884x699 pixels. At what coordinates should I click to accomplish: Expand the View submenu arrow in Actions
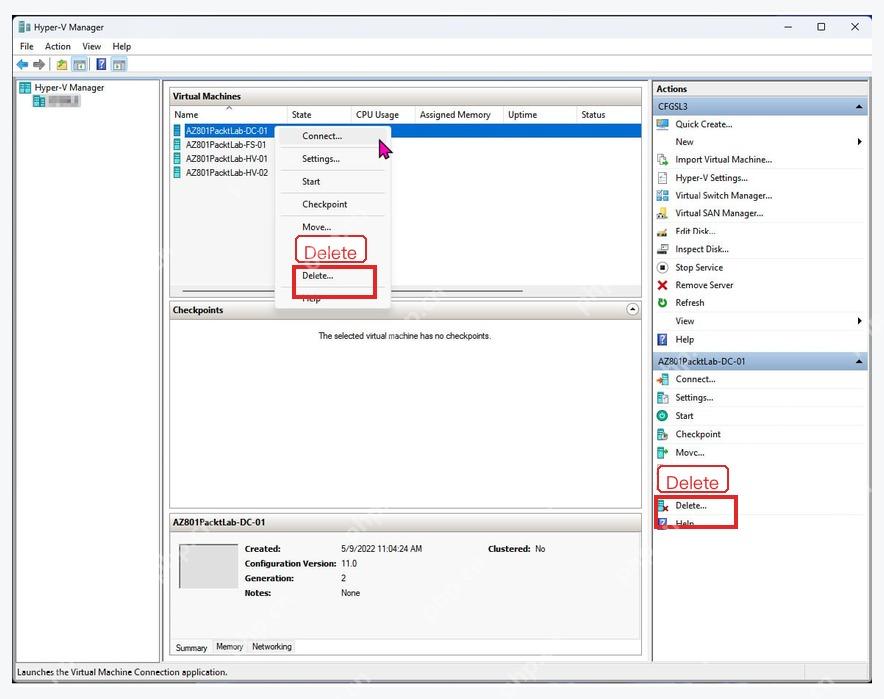(859, 321)
